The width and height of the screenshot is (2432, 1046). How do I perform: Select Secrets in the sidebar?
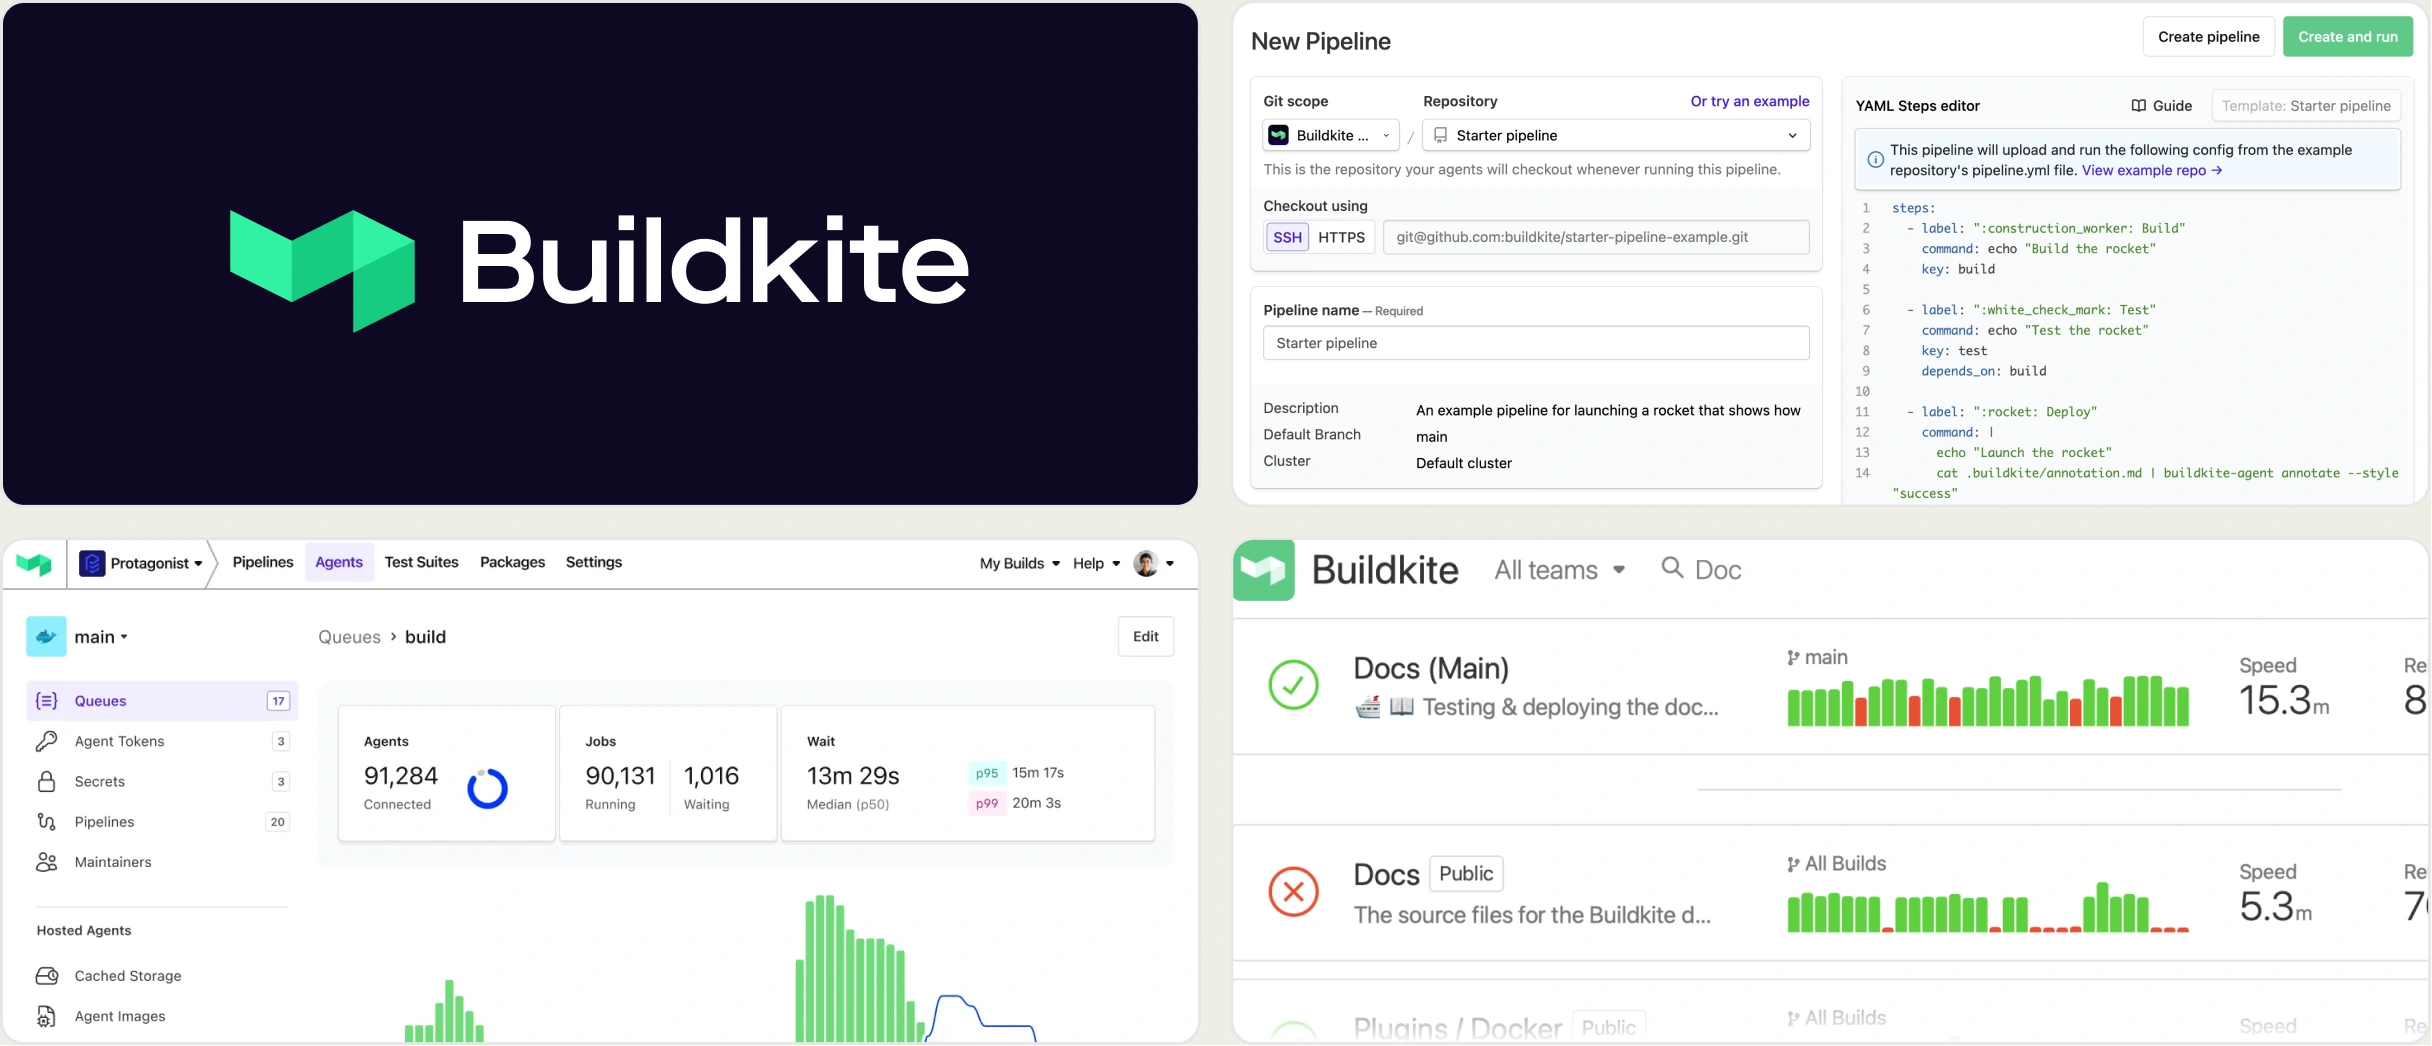click(x=162, y=781)
